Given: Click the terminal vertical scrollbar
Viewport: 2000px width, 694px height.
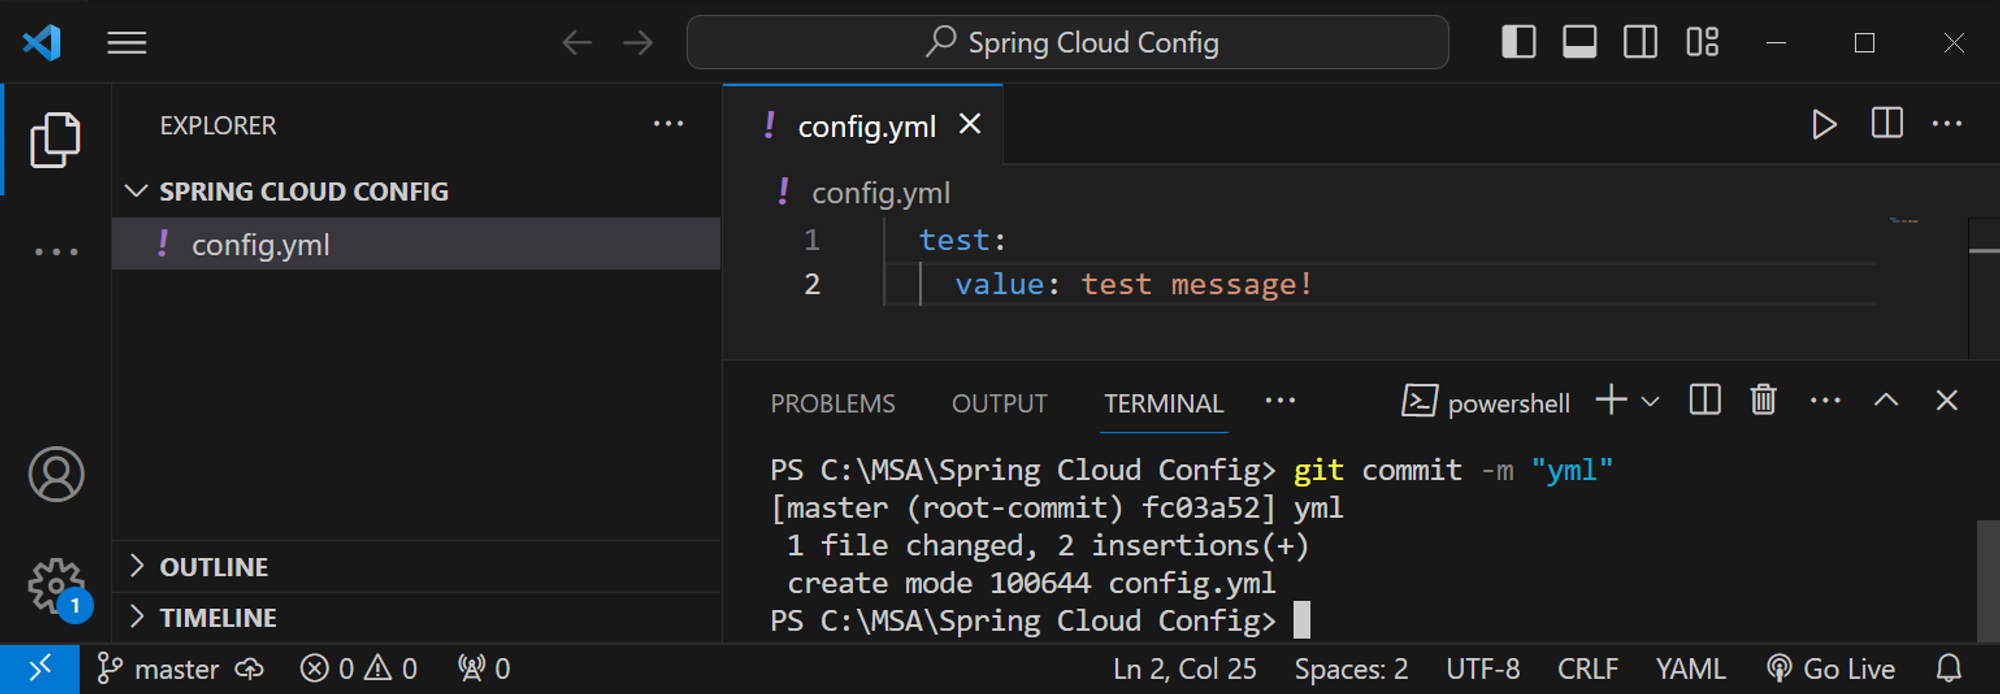Looking at the screenshot, I should click(1987, 580).
